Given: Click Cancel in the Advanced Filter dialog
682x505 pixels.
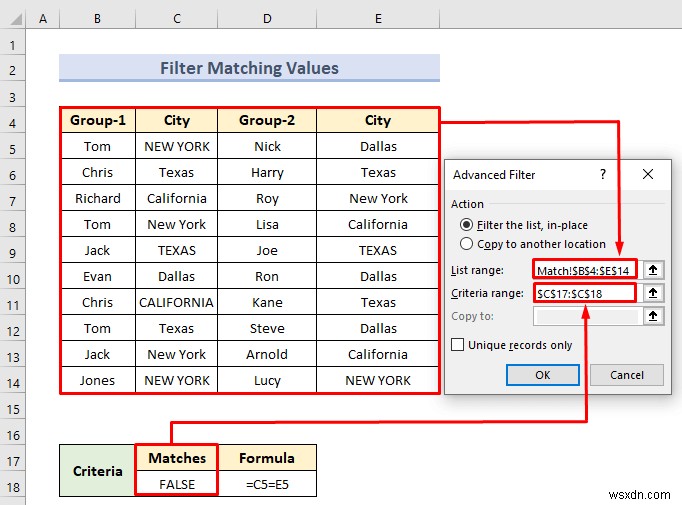Looking at the screenshot, I should [x=626, y=375].
